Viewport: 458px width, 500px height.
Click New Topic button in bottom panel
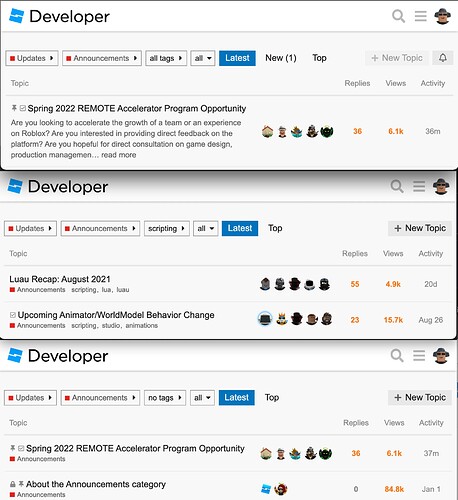pyautogui.click(x=420, y=398)
